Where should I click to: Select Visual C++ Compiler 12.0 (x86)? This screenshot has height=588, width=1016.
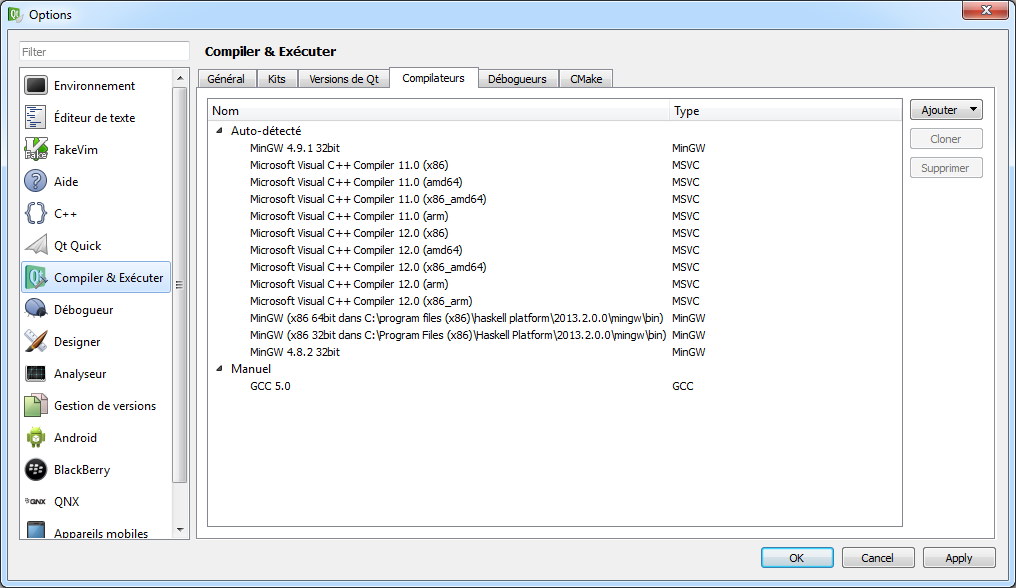coord(349,233)
